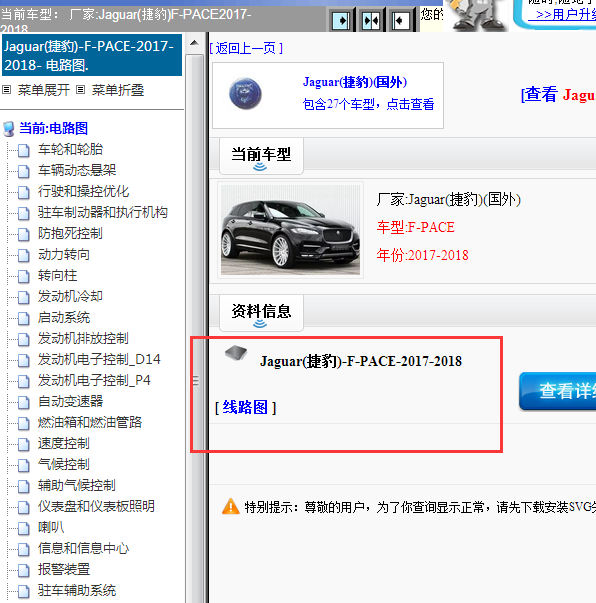Open 气候控制 entry
The width and height of the screenshot is (596, 603).
tap(64, 465)
